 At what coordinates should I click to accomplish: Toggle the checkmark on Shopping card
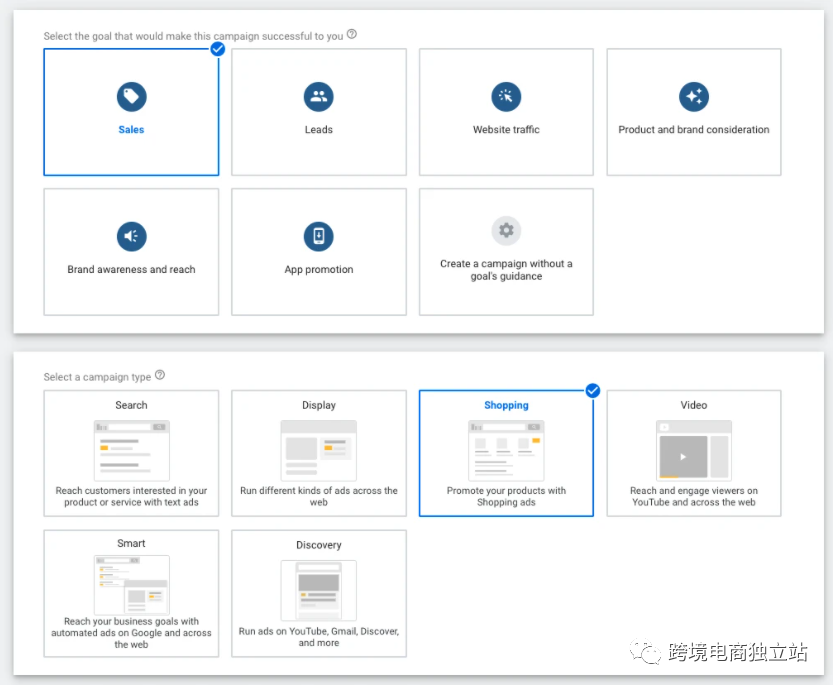[593, 391]
